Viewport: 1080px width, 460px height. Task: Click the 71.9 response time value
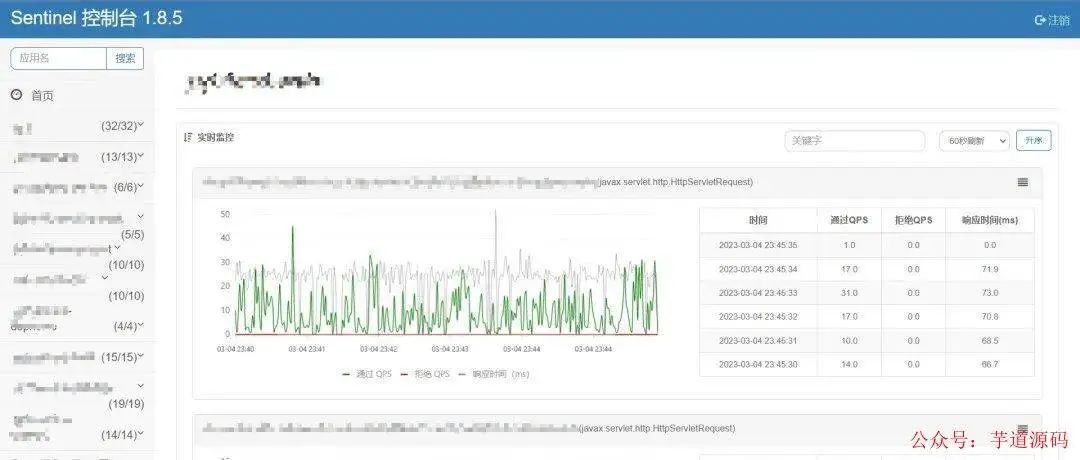click(990, 269)
